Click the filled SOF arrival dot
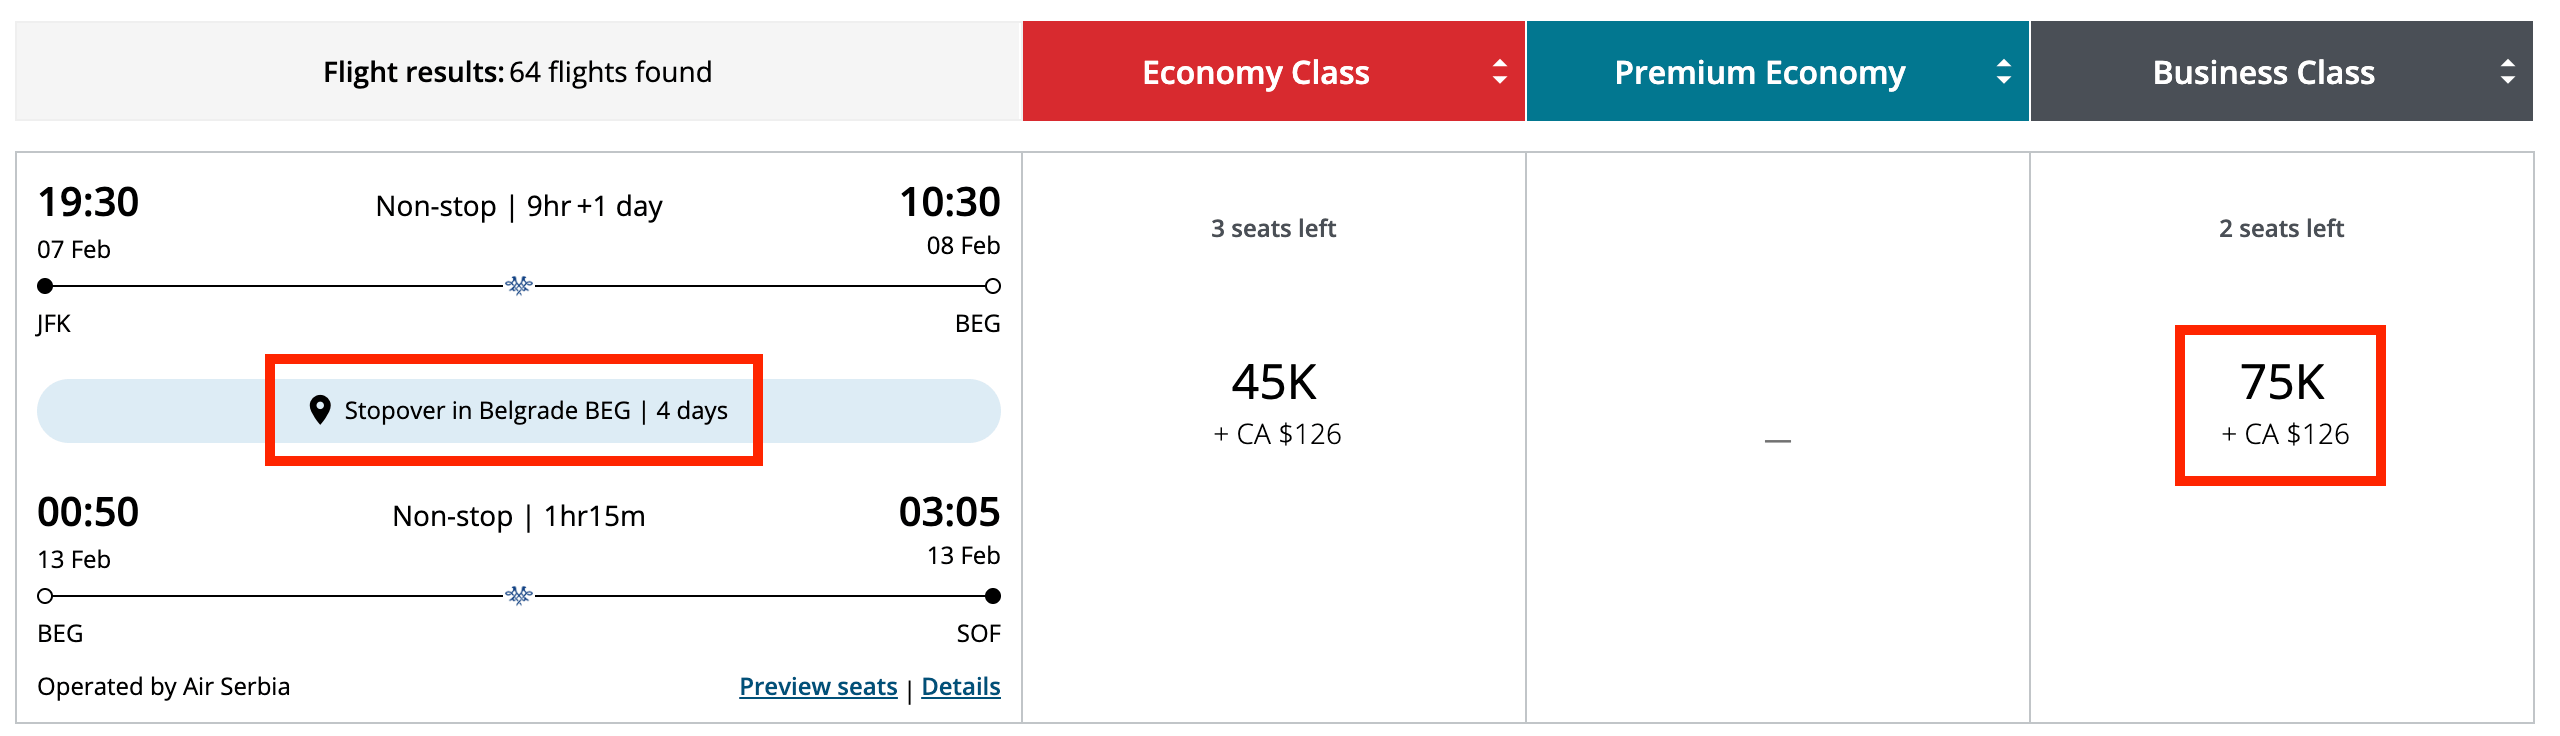The image size is (2560, 736). pyautogui.click(x=993, y=596)
